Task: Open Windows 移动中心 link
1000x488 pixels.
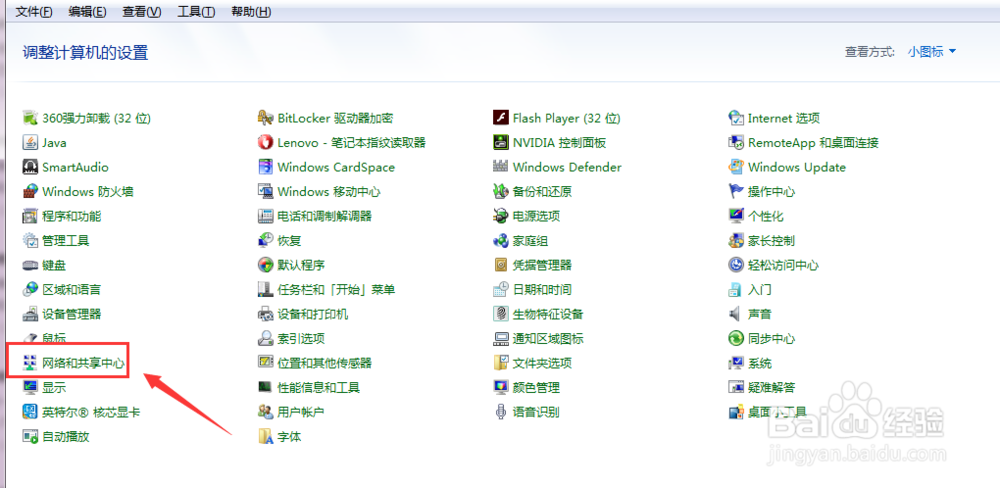Action: pyautogui.click(x=329, y=191)
